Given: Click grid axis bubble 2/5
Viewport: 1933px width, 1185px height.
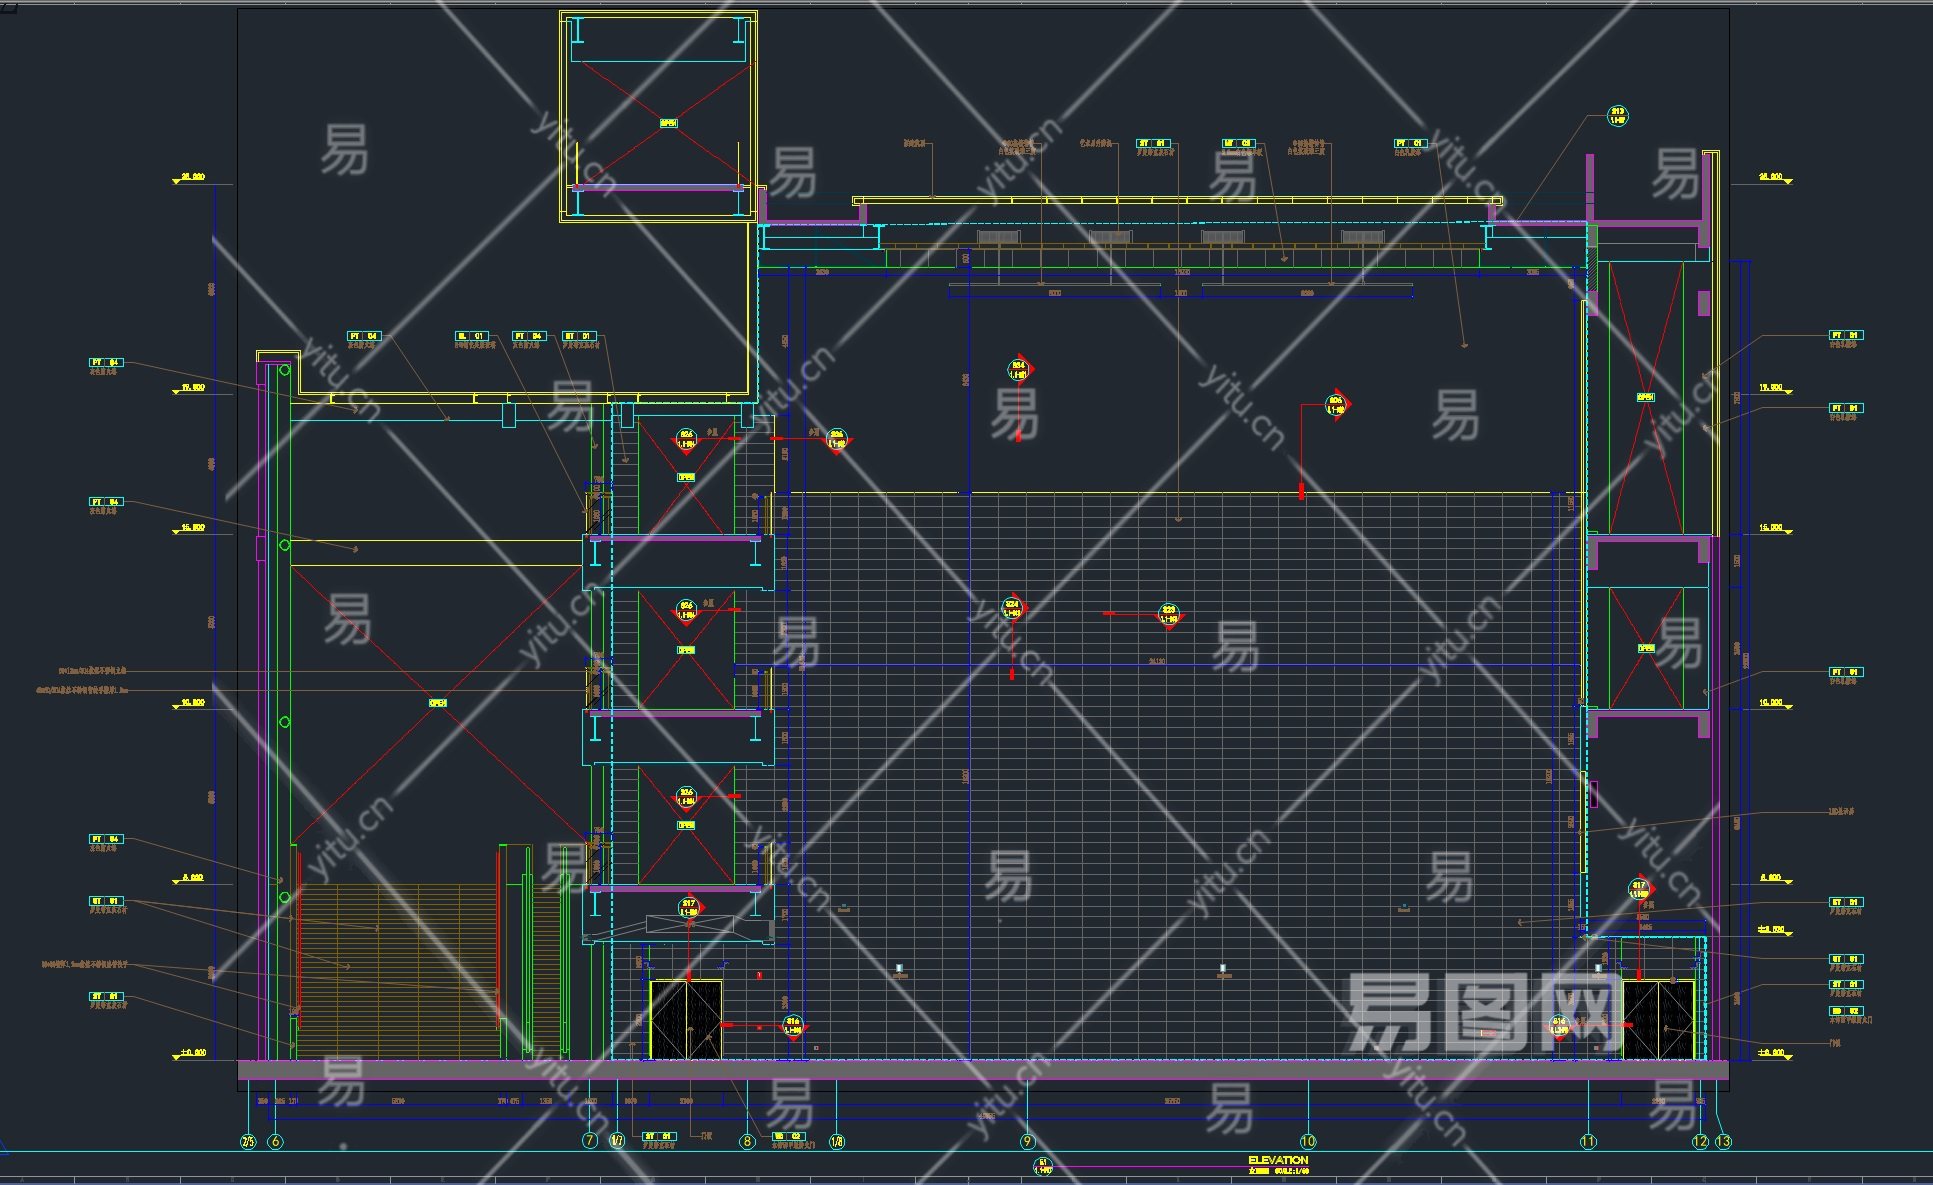Looking at the screenshot, I should point(248,1141).
